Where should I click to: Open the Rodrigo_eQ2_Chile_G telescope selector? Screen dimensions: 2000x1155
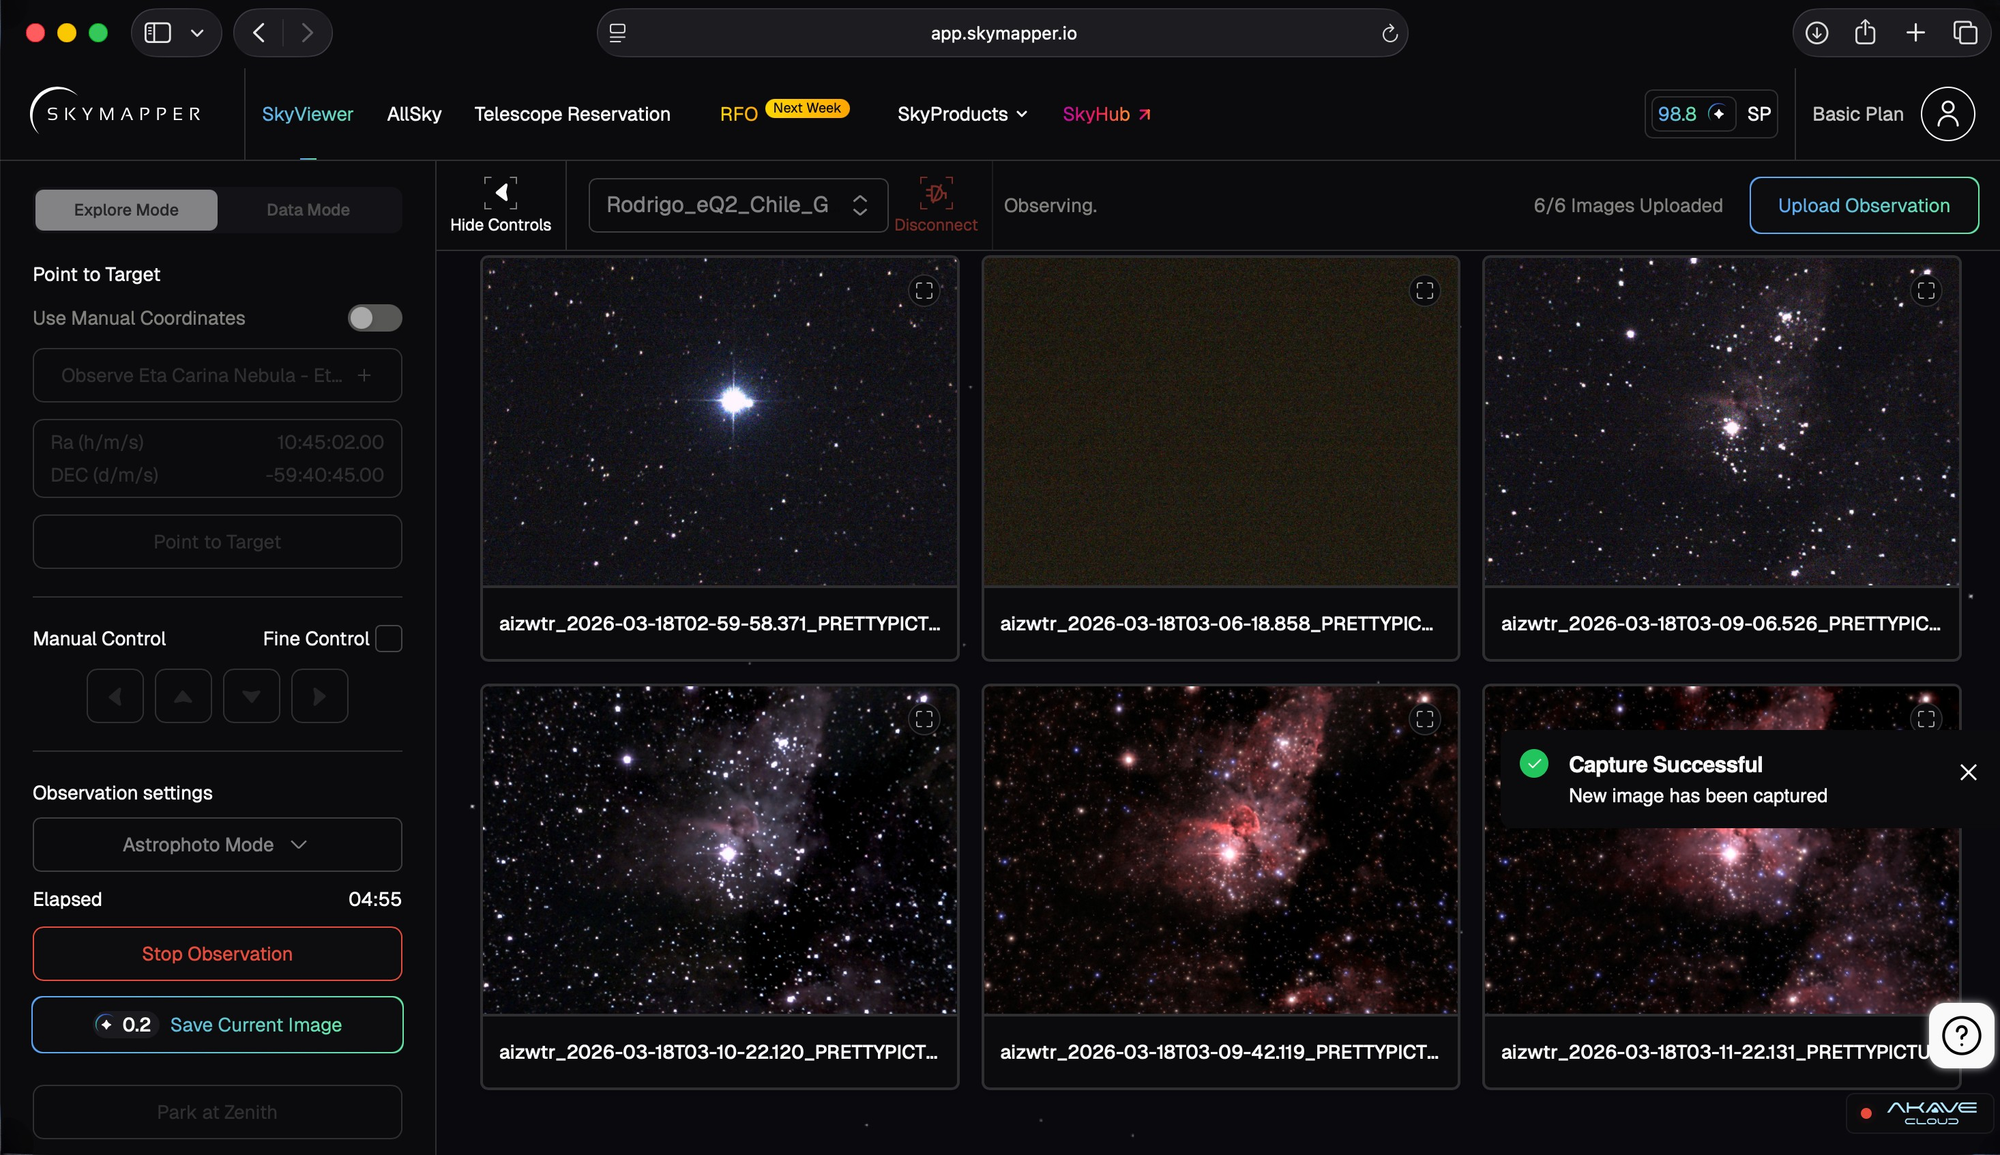point(737,205)
